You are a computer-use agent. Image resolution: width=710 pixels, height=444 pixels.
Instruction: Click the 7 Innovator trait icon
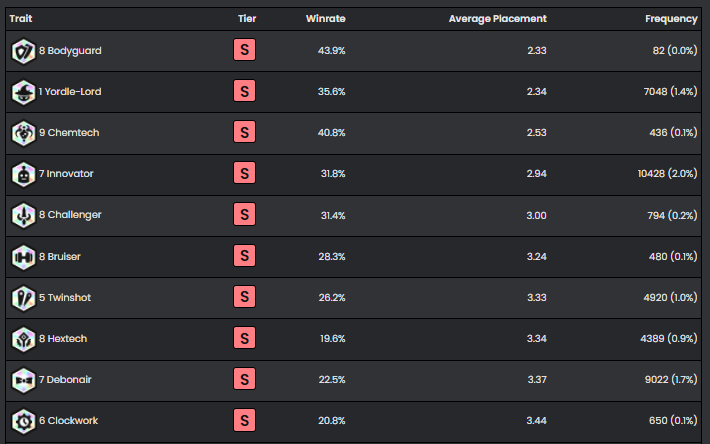23,174
